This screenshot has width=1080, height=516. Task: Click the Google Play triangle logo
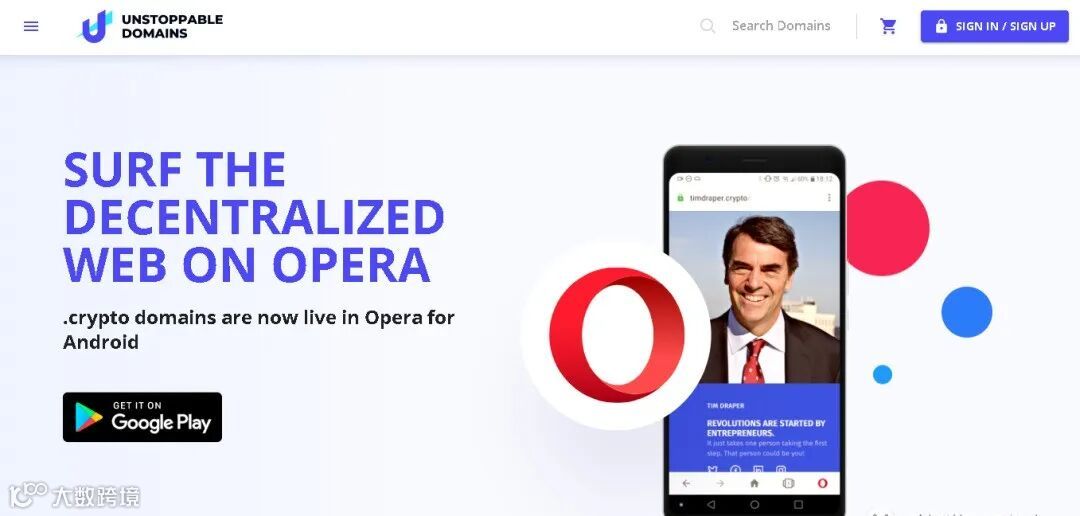(x=88, y=417)
